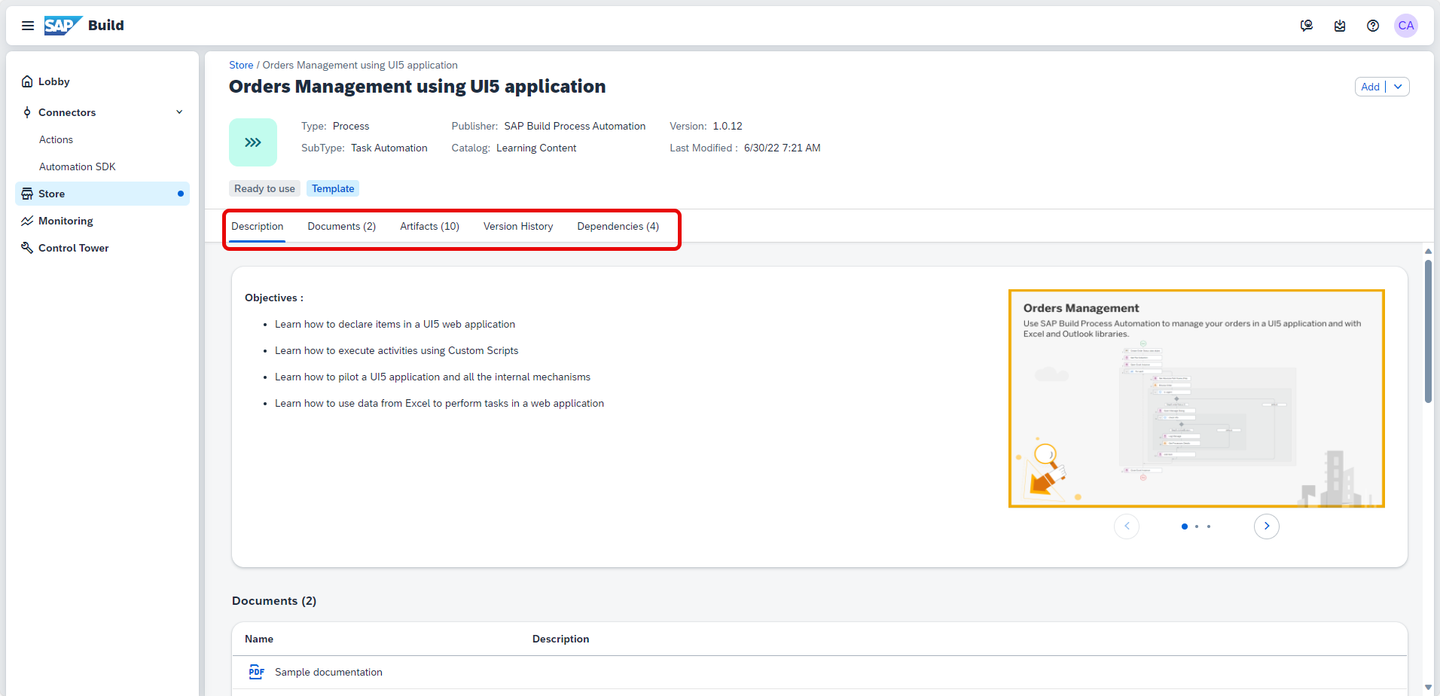This screenshot has width=1440, height=696.
Task: Click the Monitoring chart icon
Action: coord(27,221)
